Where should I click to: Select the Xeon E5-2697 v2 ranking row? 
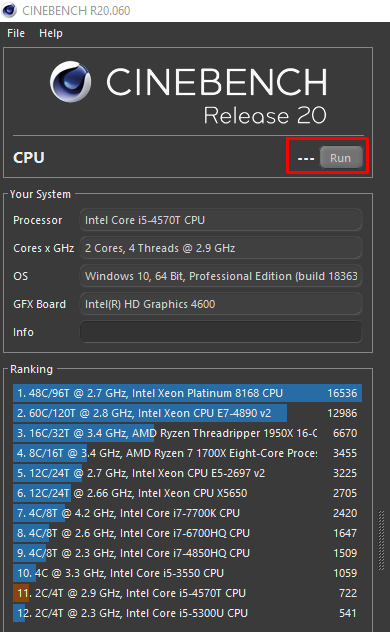pos(187,473)
